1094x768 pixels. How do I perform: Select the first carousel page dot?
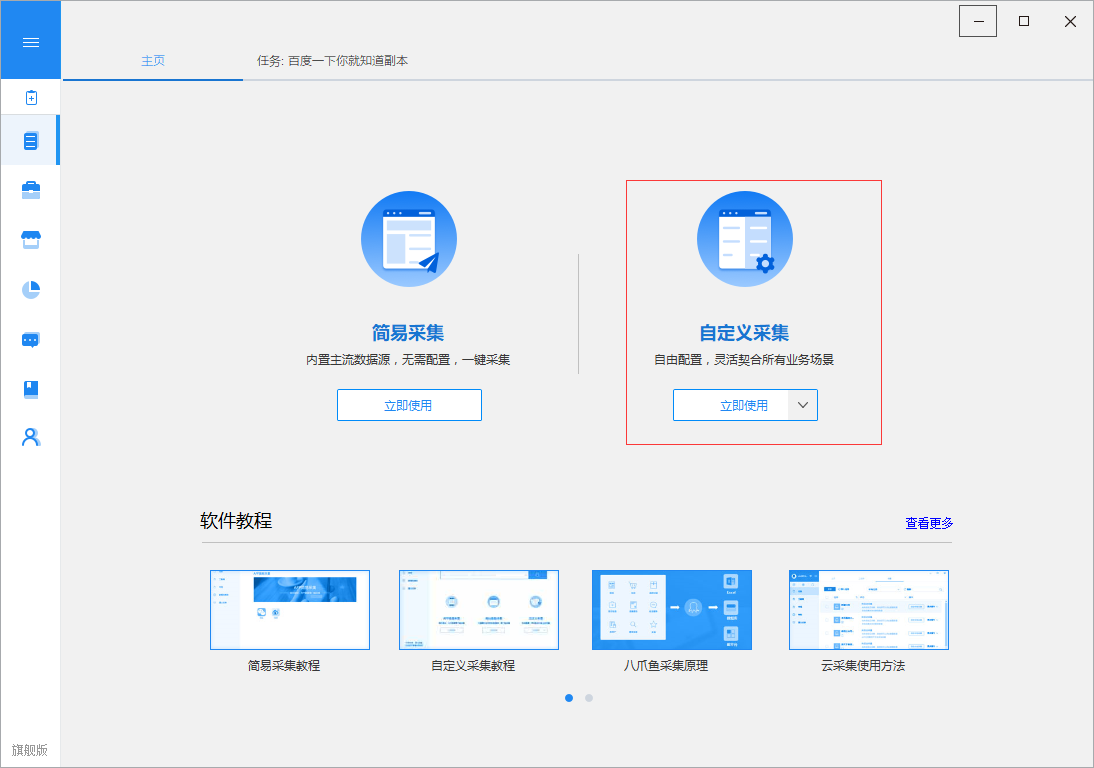(569, 698)
